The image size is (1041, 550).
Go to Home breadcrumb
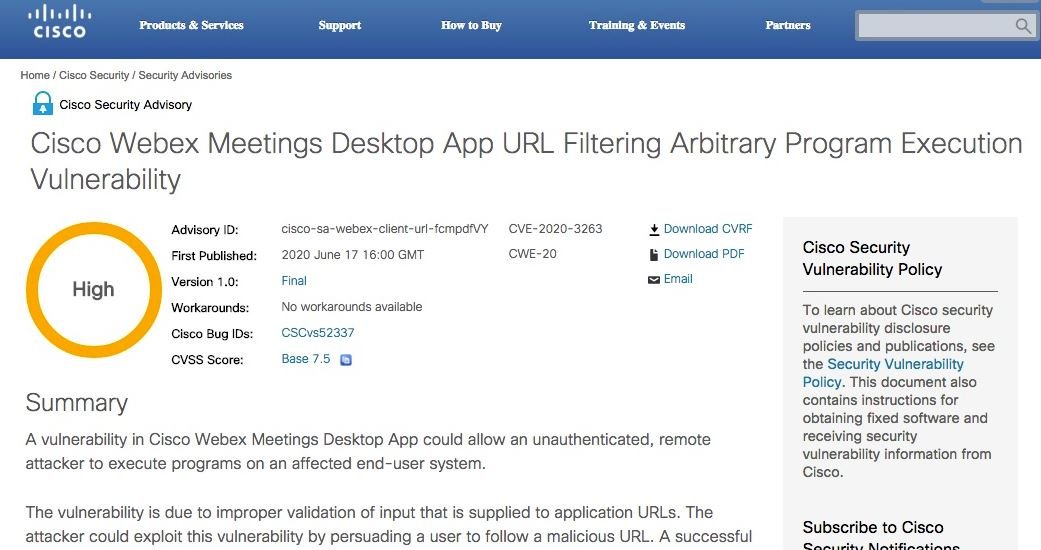pyautogui.click(x=35, y=75)
